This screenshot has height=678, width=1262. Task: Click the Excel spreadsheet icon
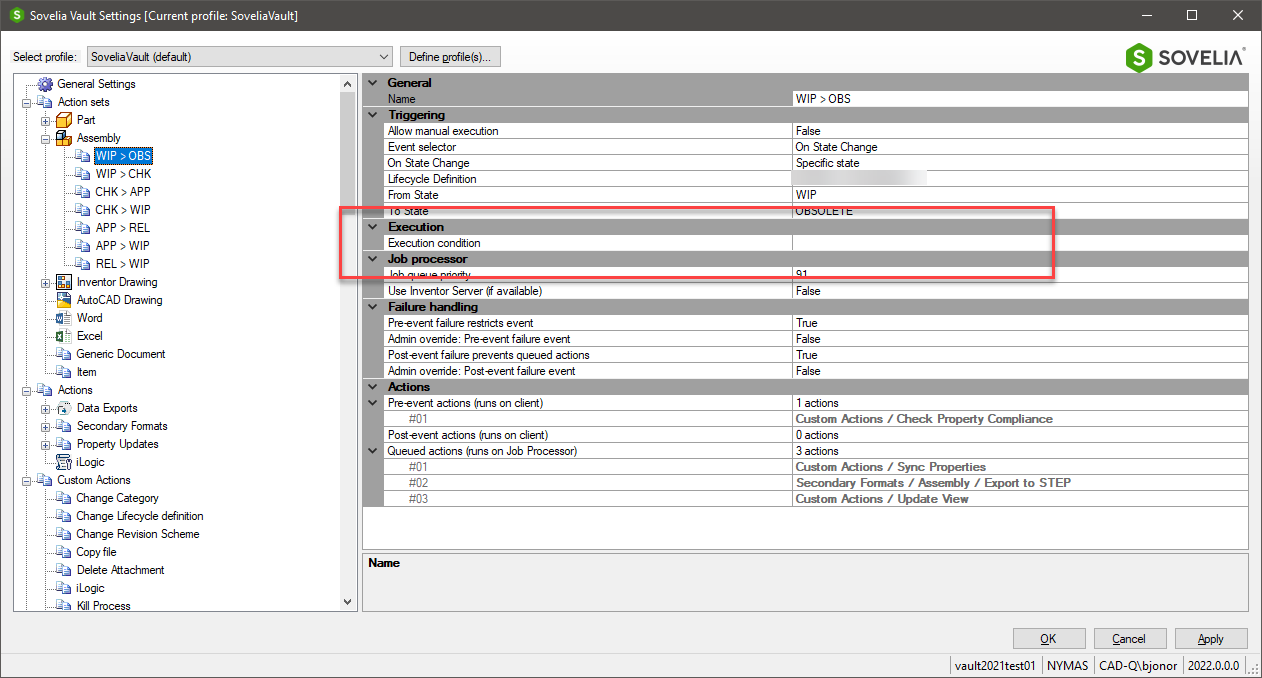click(64, 336)
